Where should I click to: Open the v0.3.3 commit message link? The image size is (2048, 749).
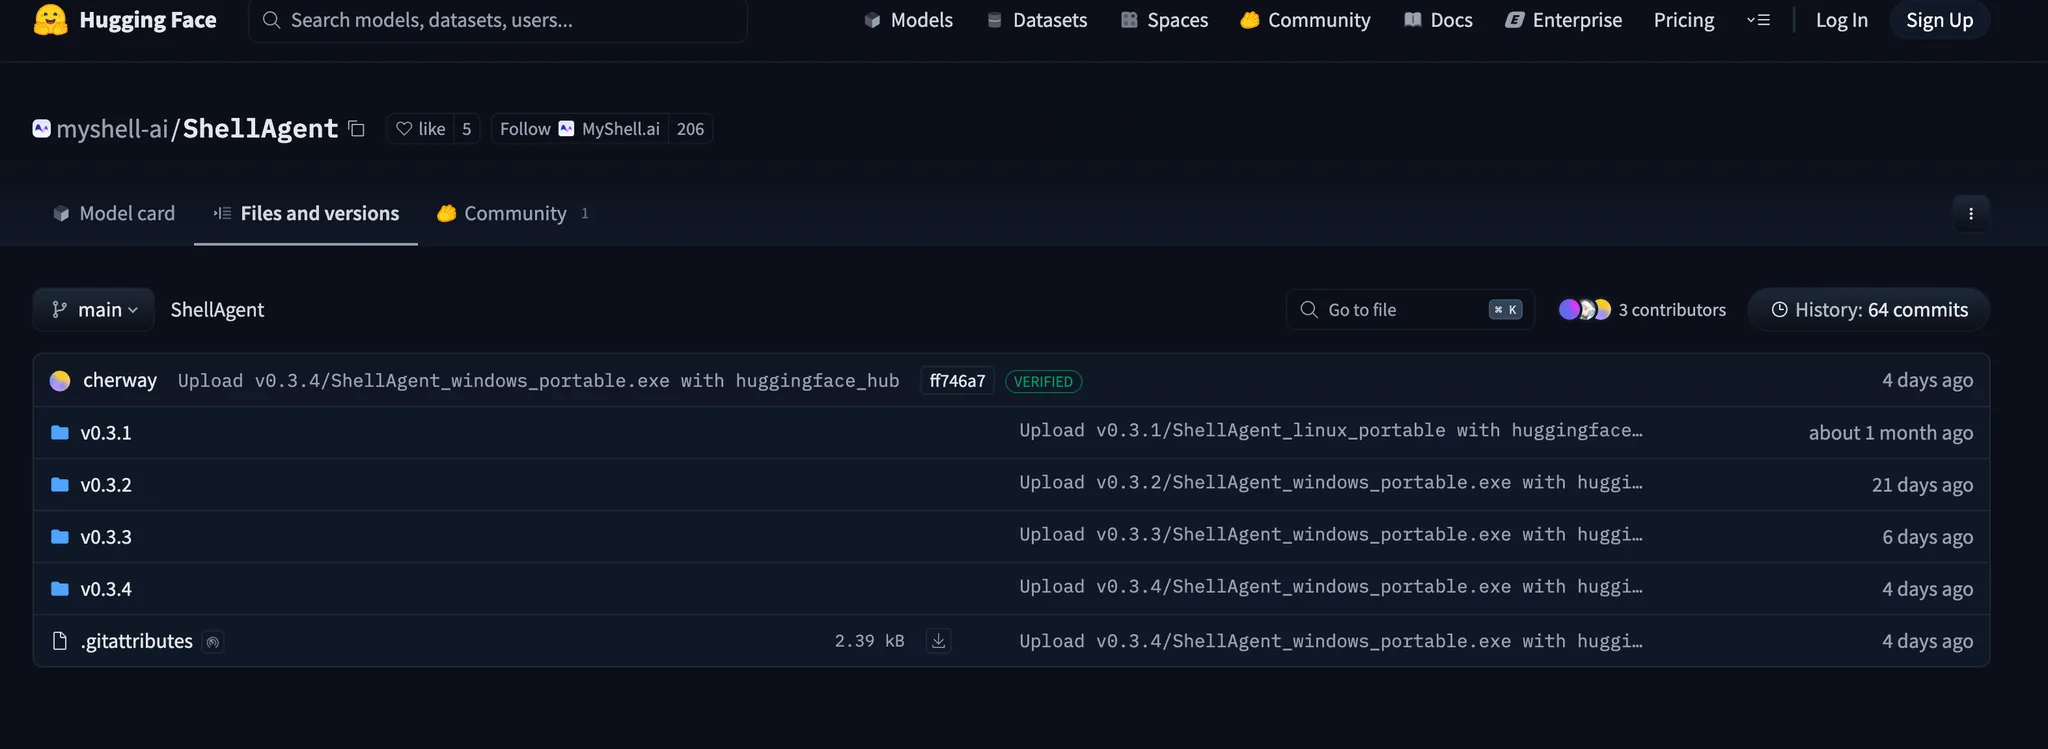[1331, 534]
